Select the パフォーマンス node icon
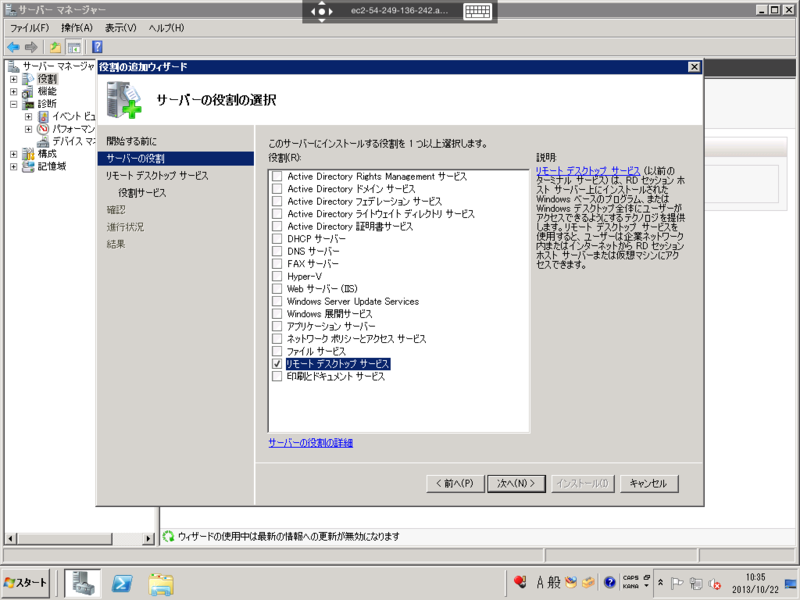The width and height of the screenshot is (800, 600). click(x=43, y=129)
